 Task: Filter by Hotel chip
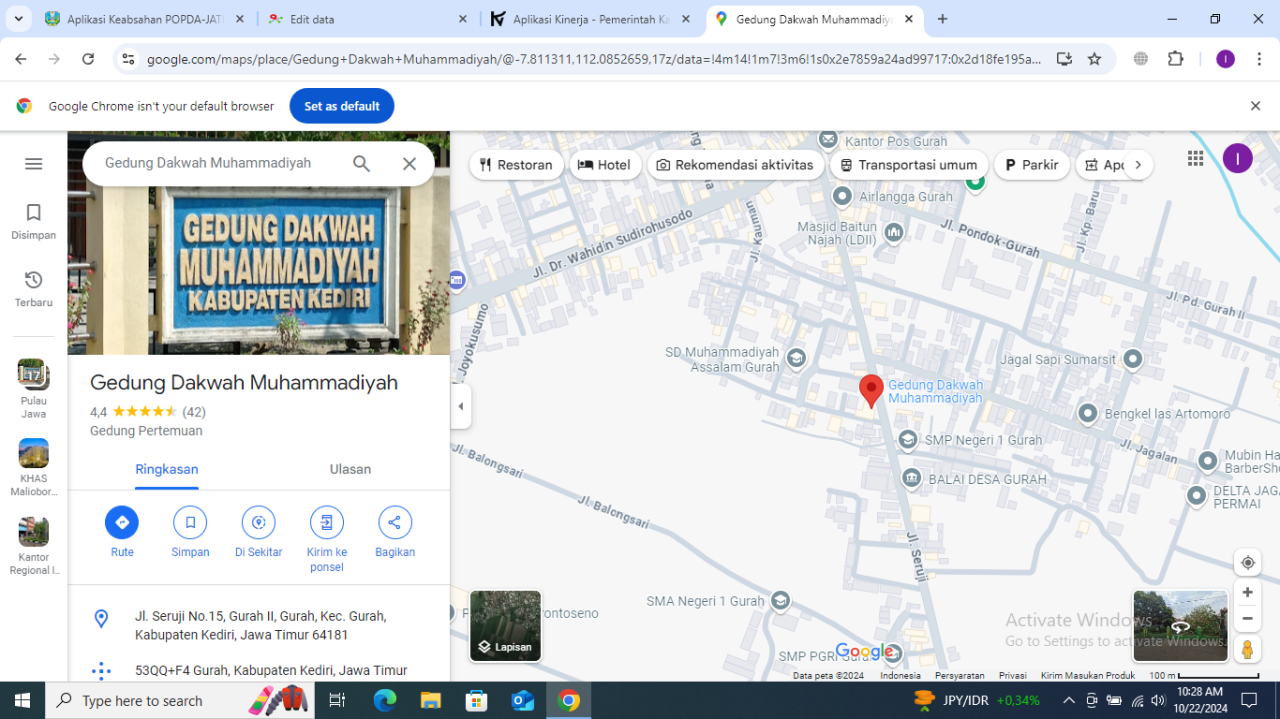tap(605, 165)
